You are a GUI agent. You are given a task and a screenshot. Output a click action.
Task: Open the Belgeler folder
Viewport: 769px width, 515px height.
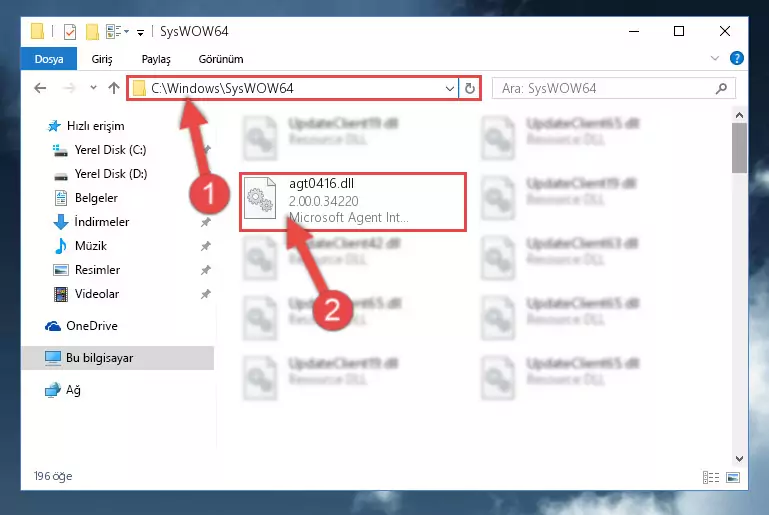(x=96, y=198)
